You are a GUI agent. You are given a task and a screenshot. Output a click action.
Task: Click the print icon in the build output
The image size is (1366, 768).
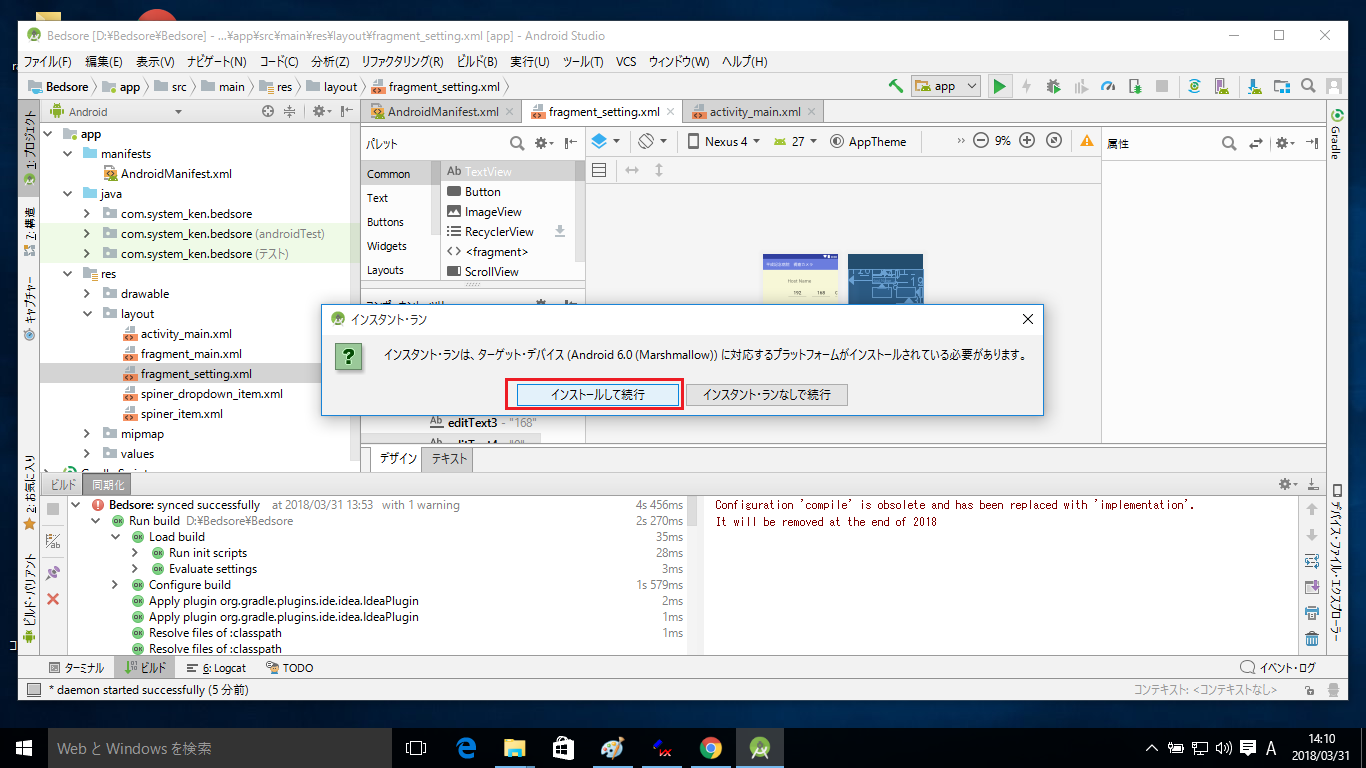click(1312, 612)
